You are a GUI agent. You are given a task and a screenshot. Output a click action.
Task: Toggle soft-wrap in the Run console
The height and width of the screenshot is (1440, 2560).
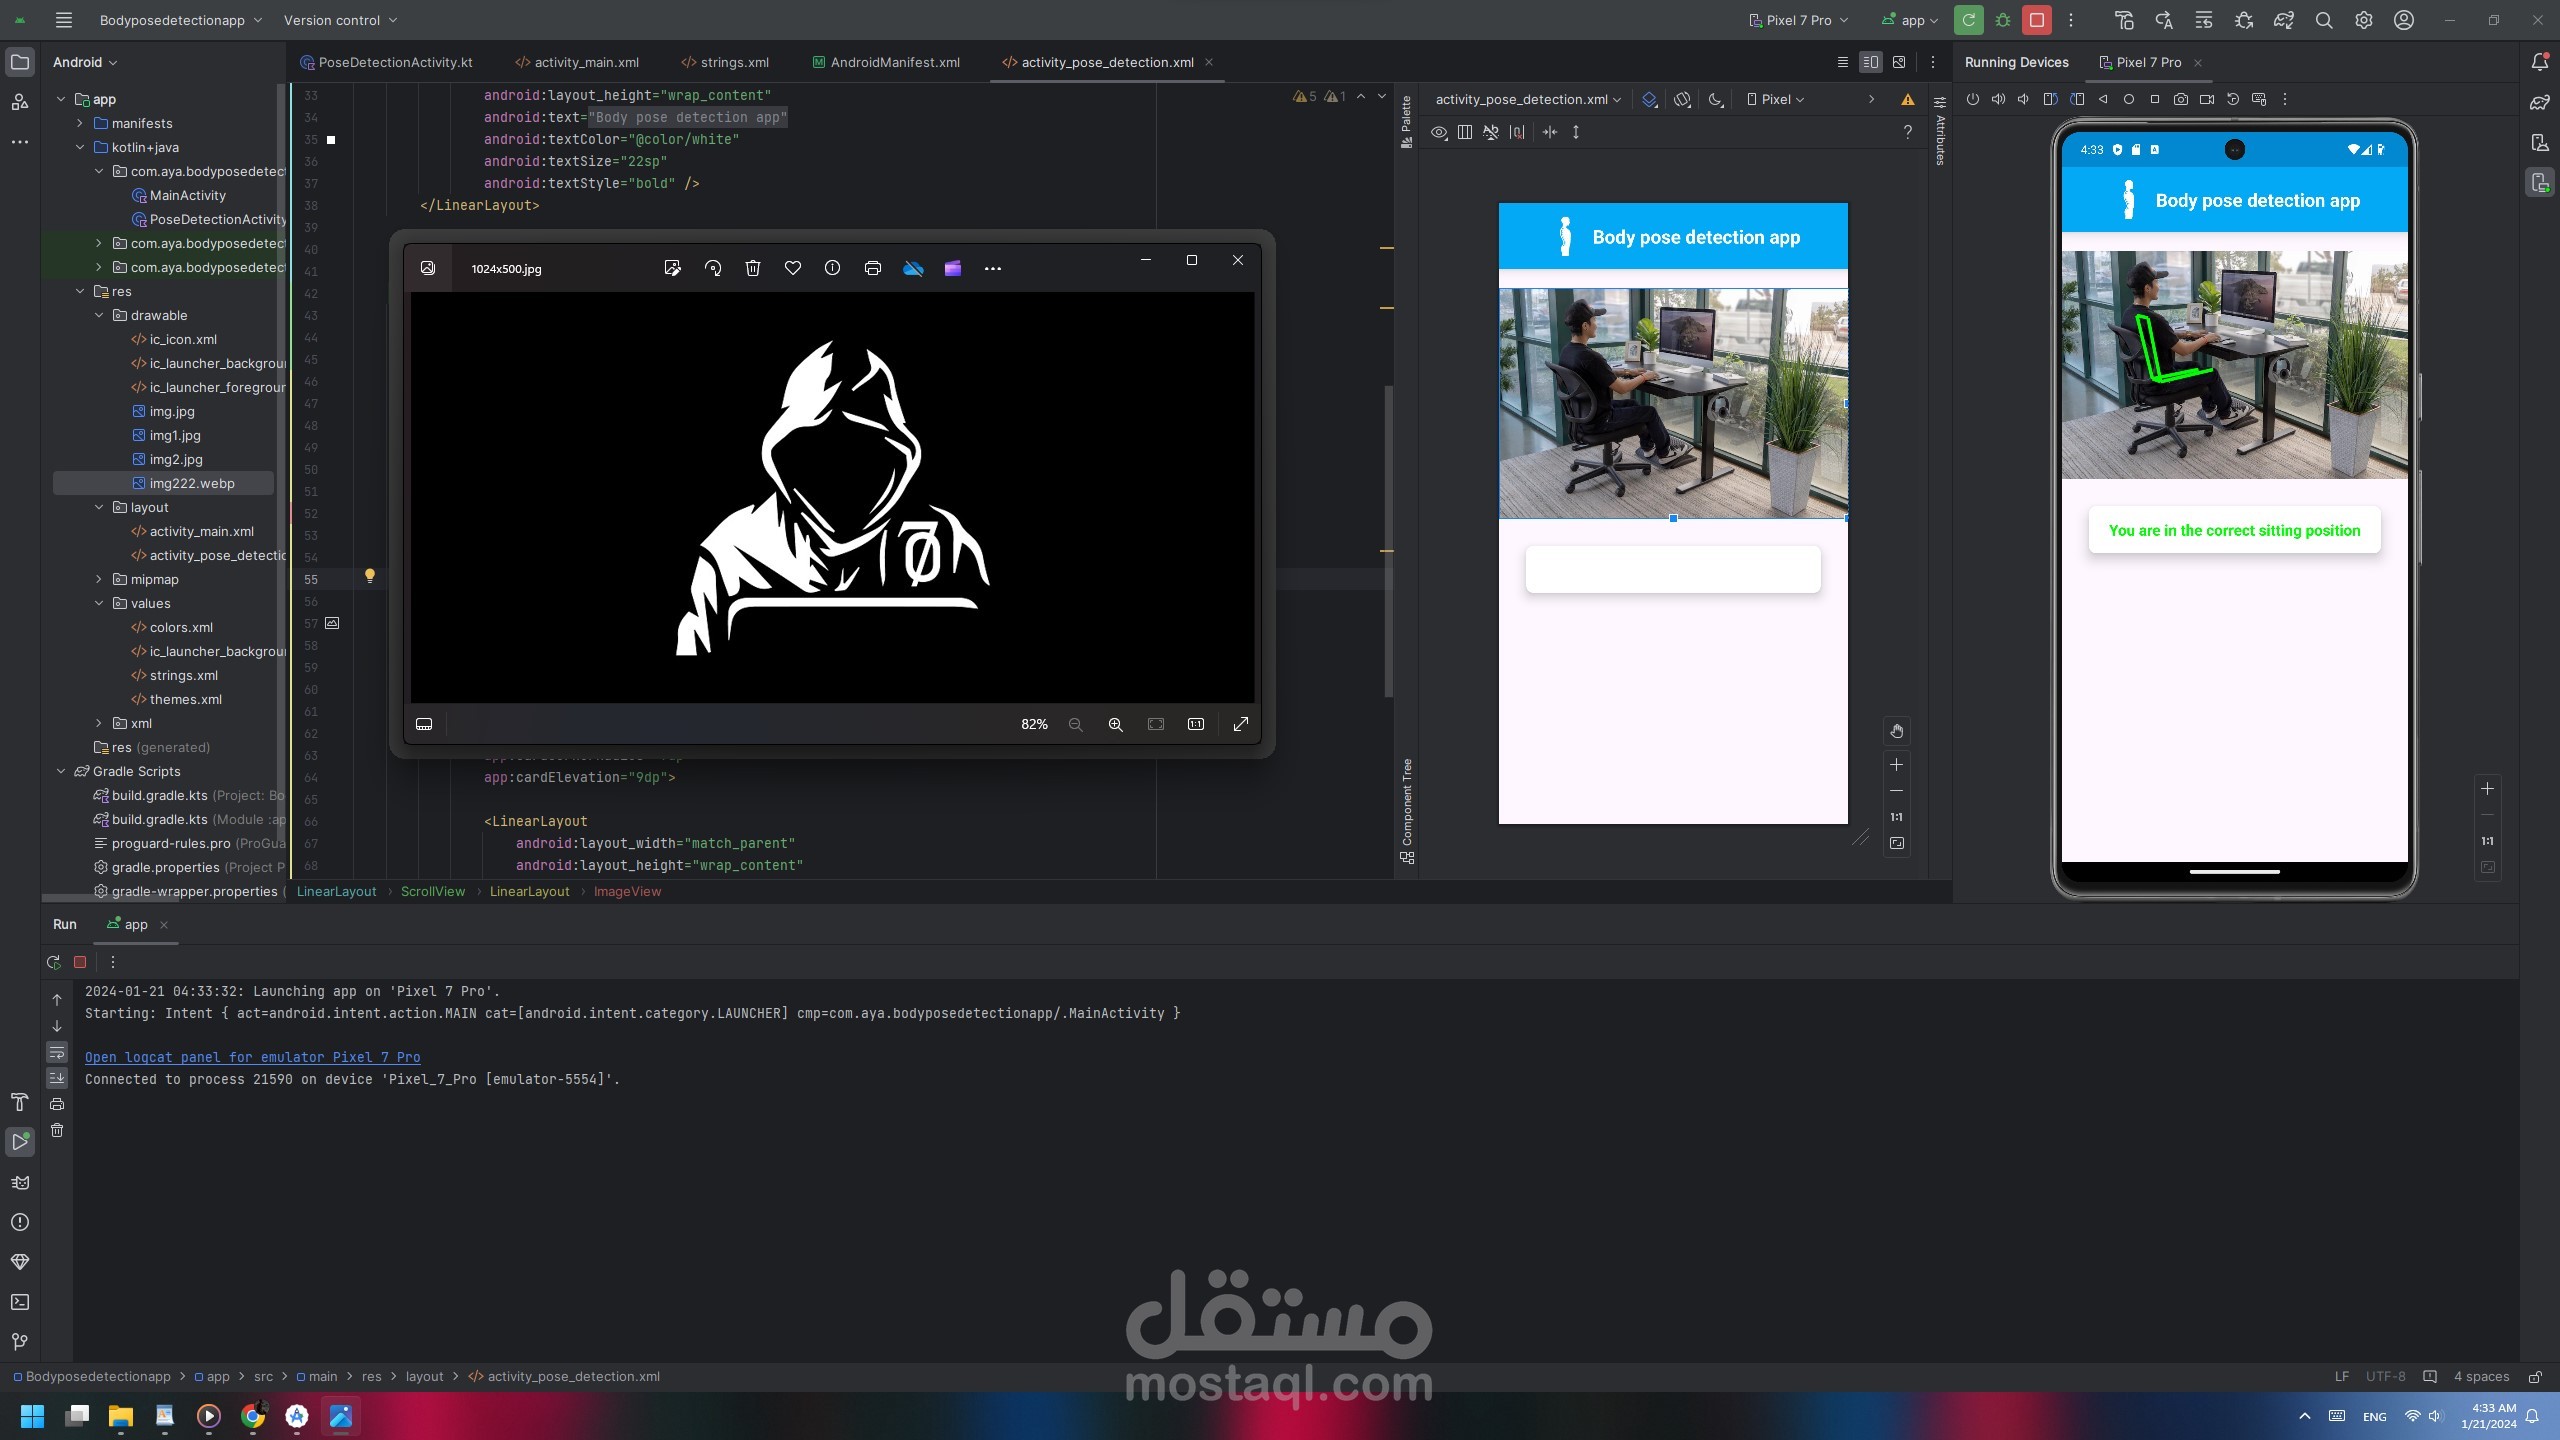[x=57, y=1053]
